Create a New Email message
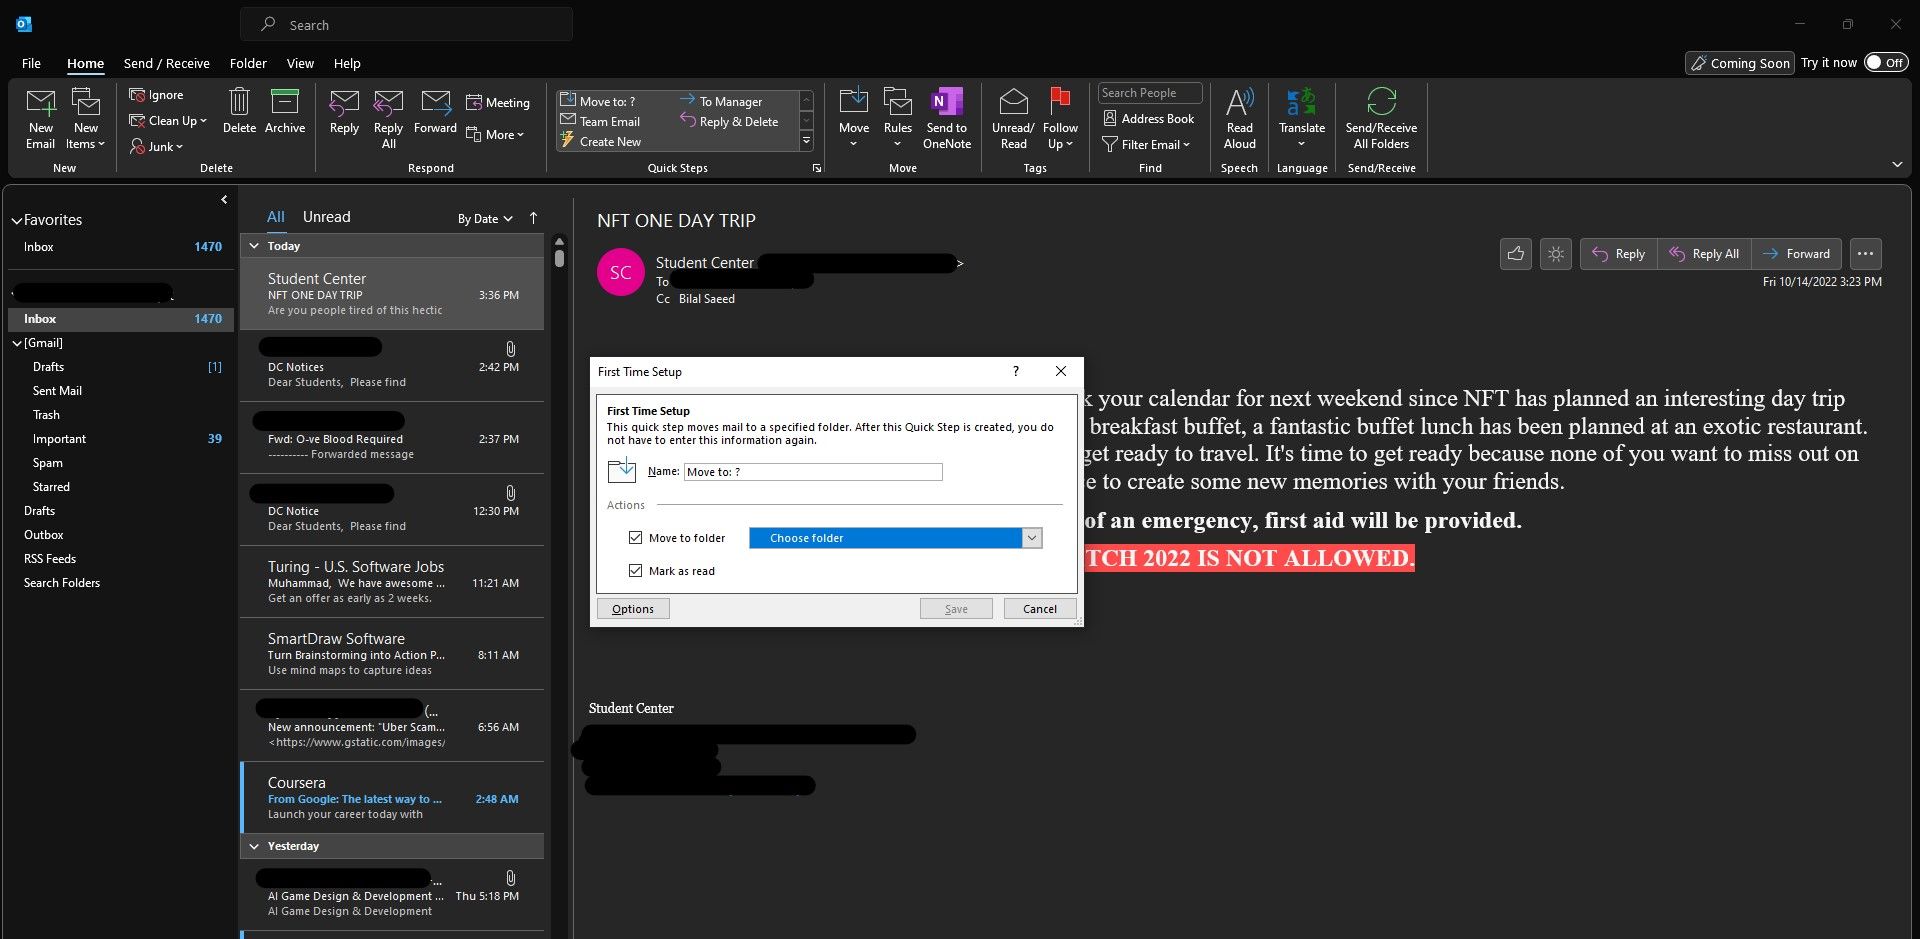1920x939 pixels. (x=40, y=117)
